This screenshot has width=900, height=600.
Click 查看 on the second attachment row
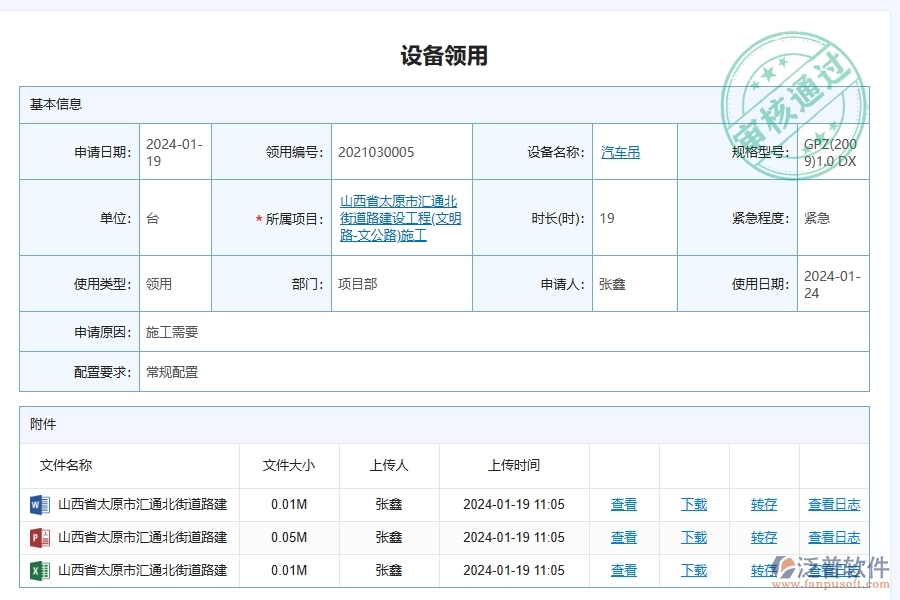(x=623, y=538)
